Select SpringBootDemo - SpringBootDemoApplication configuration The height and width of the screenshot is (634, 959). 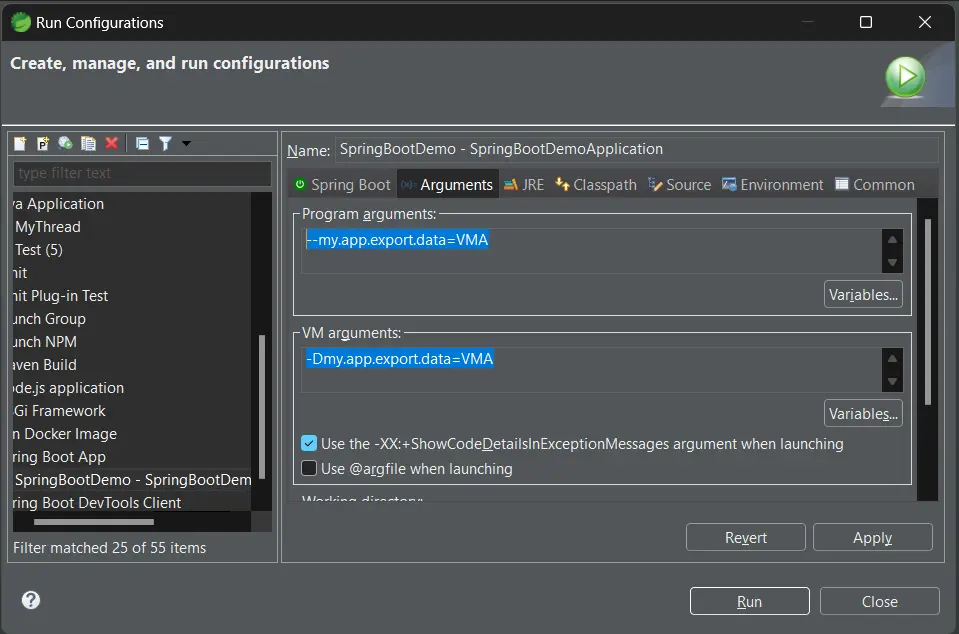click(x=132, y=480)
